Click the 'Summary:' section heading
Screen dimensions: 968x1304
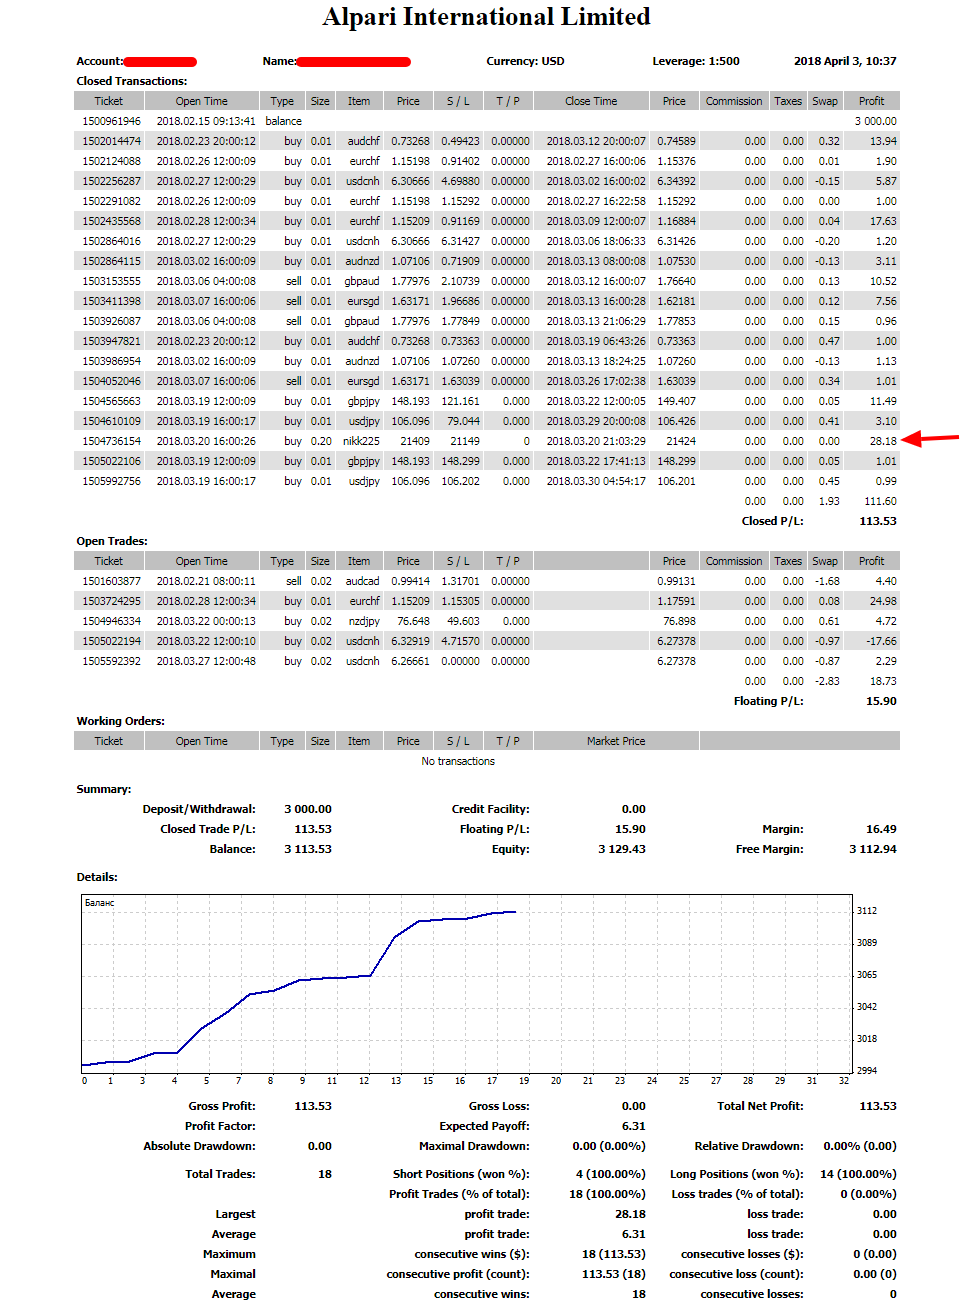point(104,789)
